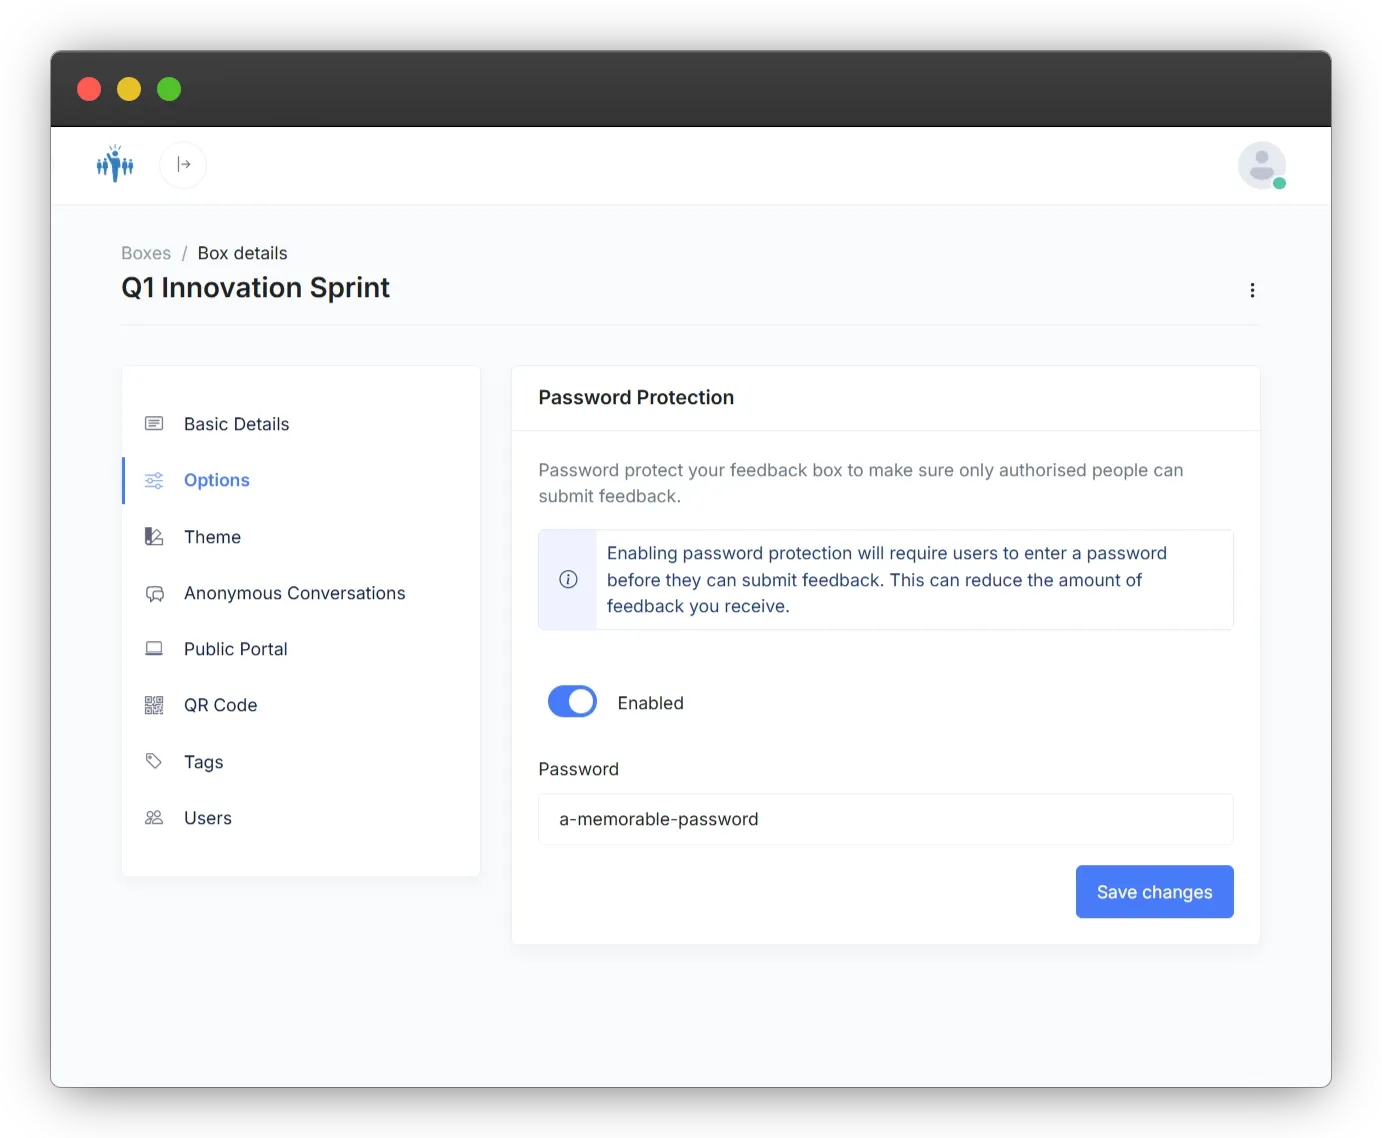Click the Options sliders icon
Screen dimensions: 1382x1138
tap(154, 480)
